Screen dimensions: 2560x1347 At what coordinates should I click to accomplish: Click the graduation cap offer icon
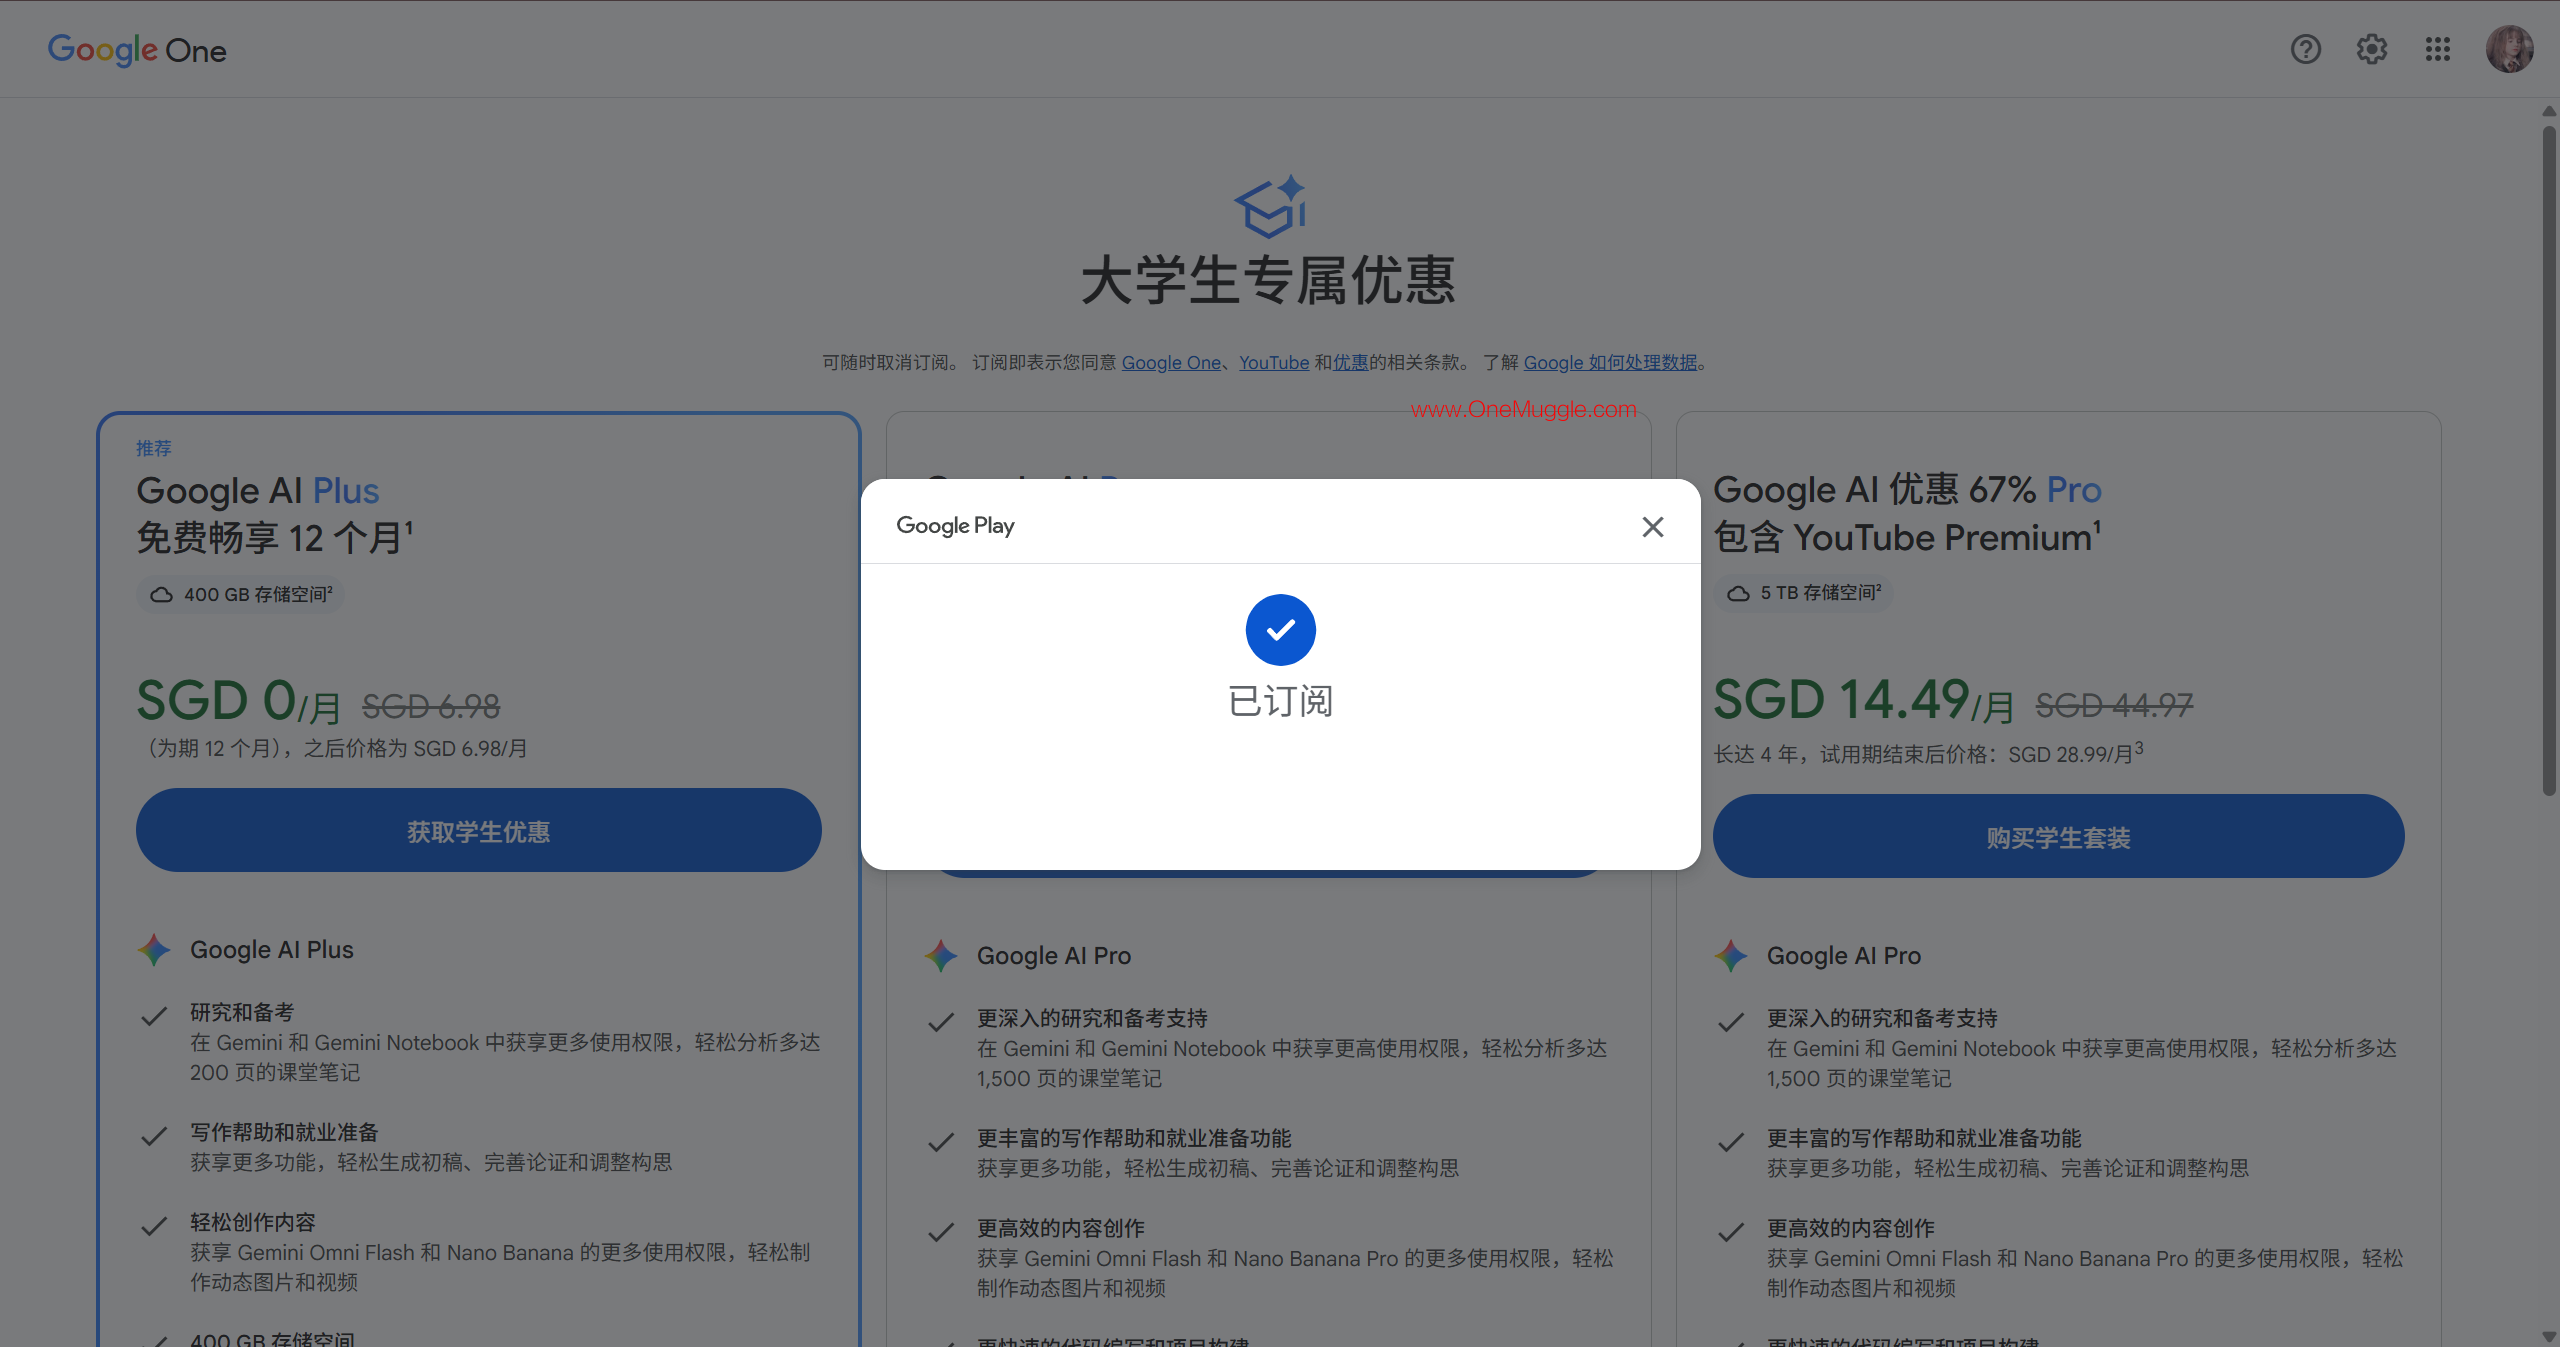click(1270, 207)
